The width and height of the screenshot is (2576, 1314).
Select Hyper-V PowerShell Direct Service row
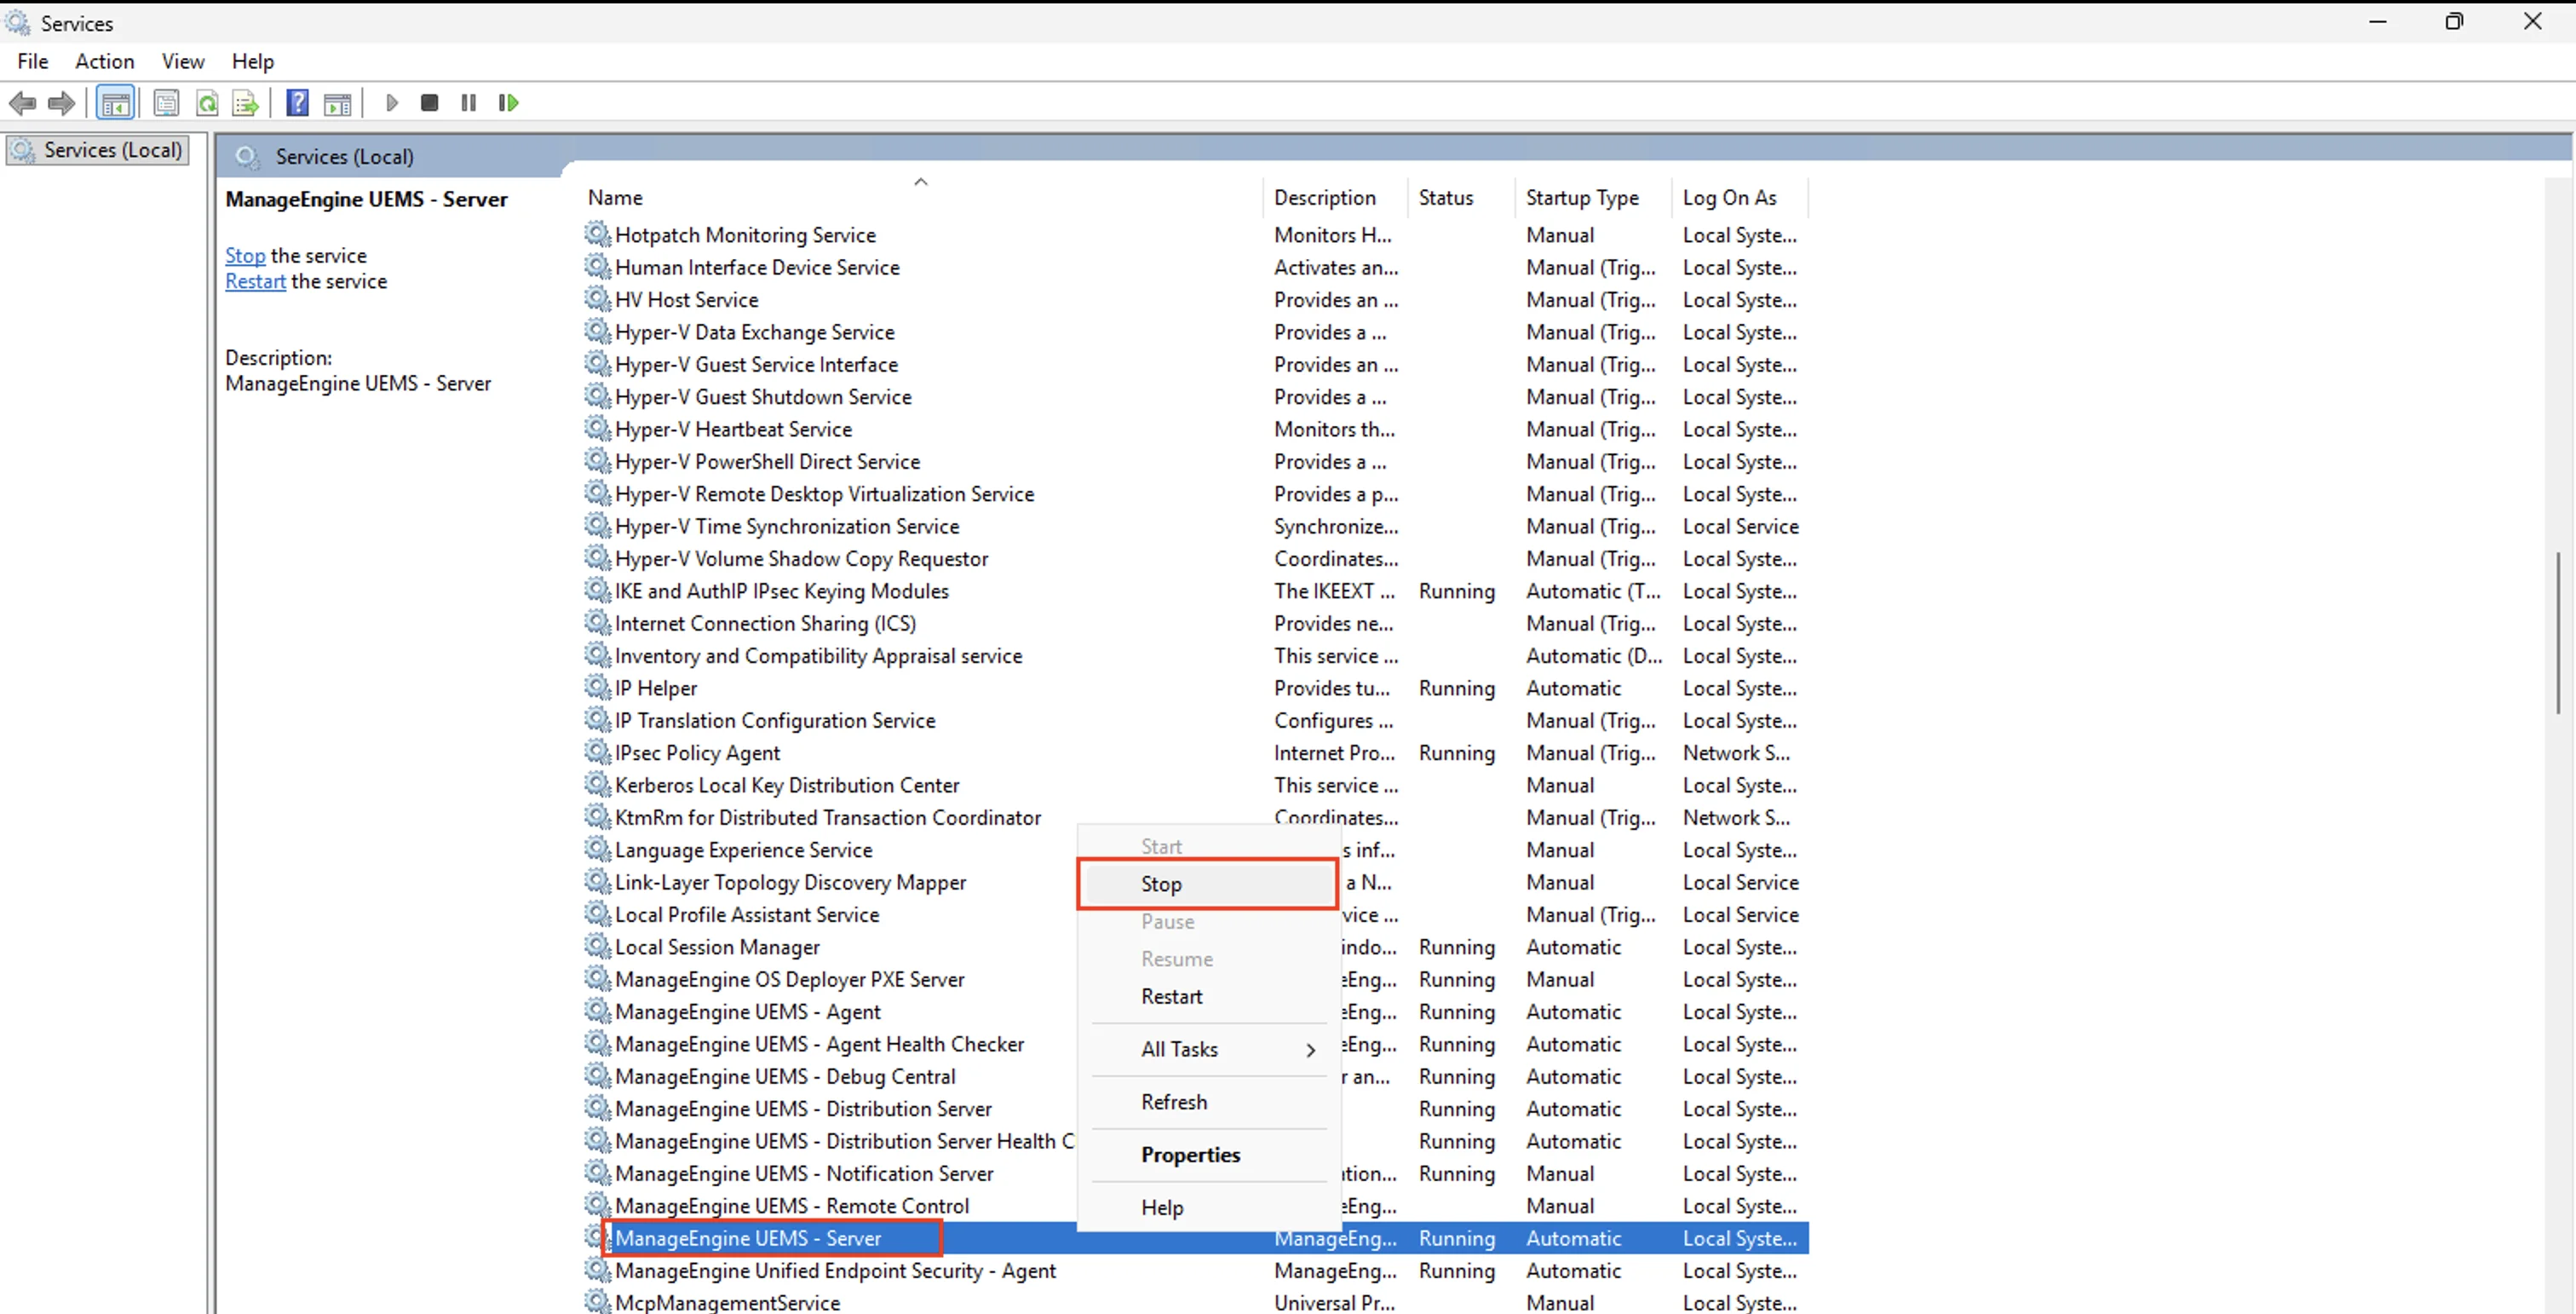coord(1196,461)
